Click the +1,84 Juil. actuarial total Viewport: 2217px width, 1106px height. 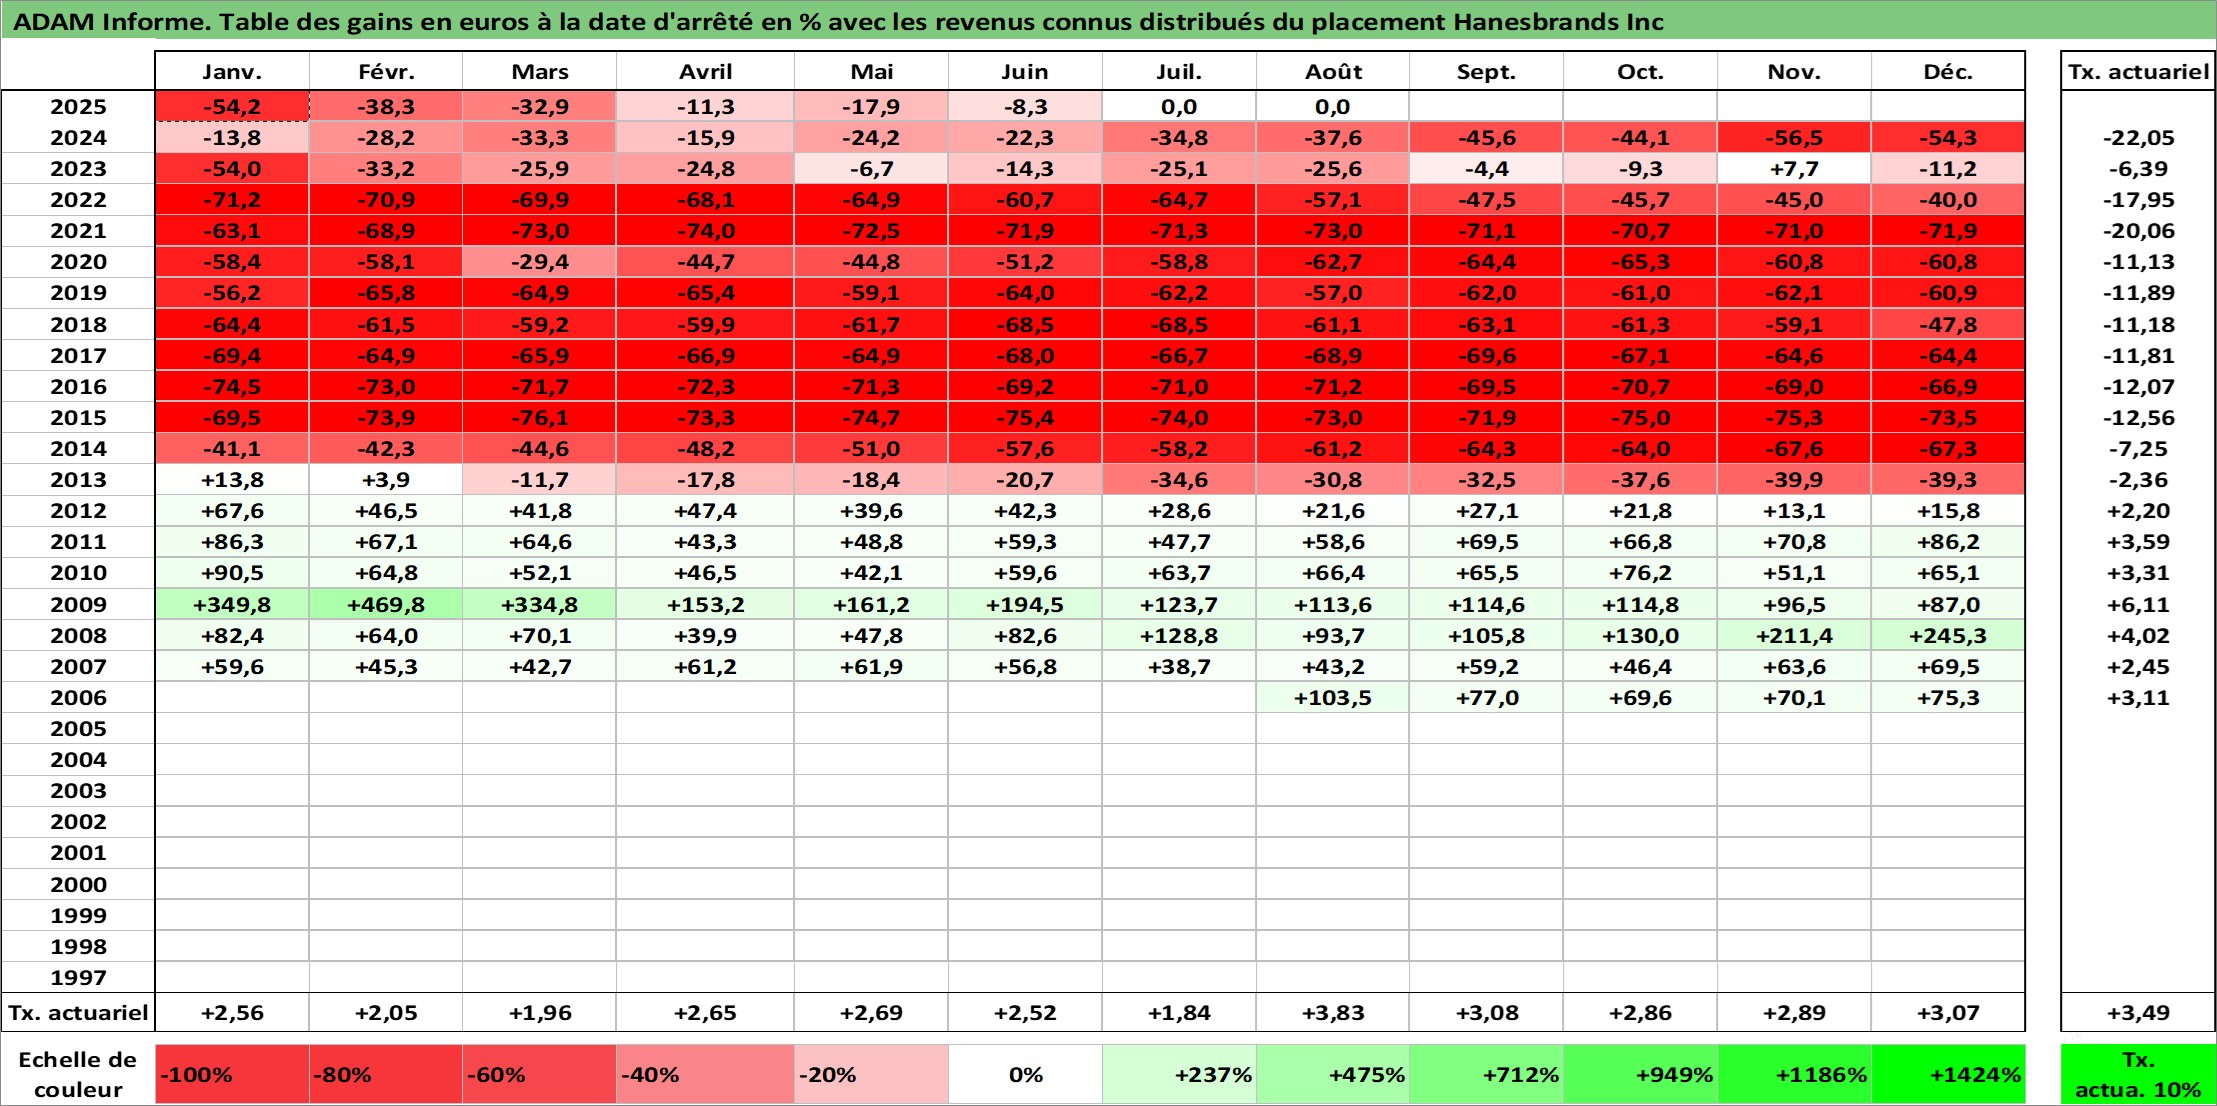[x=1179, y=1012]
